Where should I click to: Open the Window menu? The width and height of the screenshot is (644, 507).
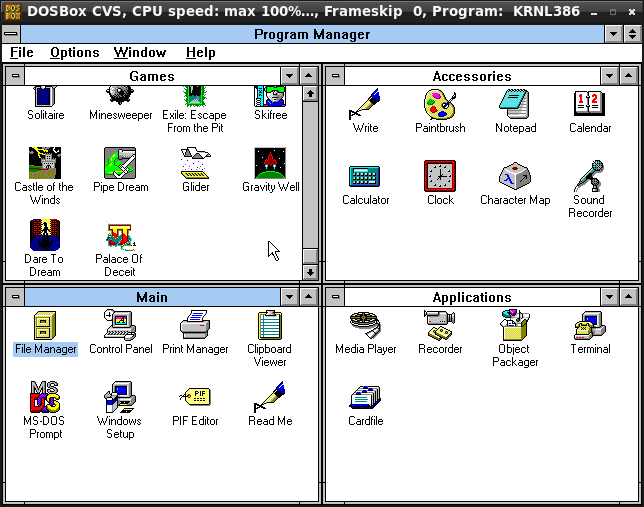click(140, 53)
